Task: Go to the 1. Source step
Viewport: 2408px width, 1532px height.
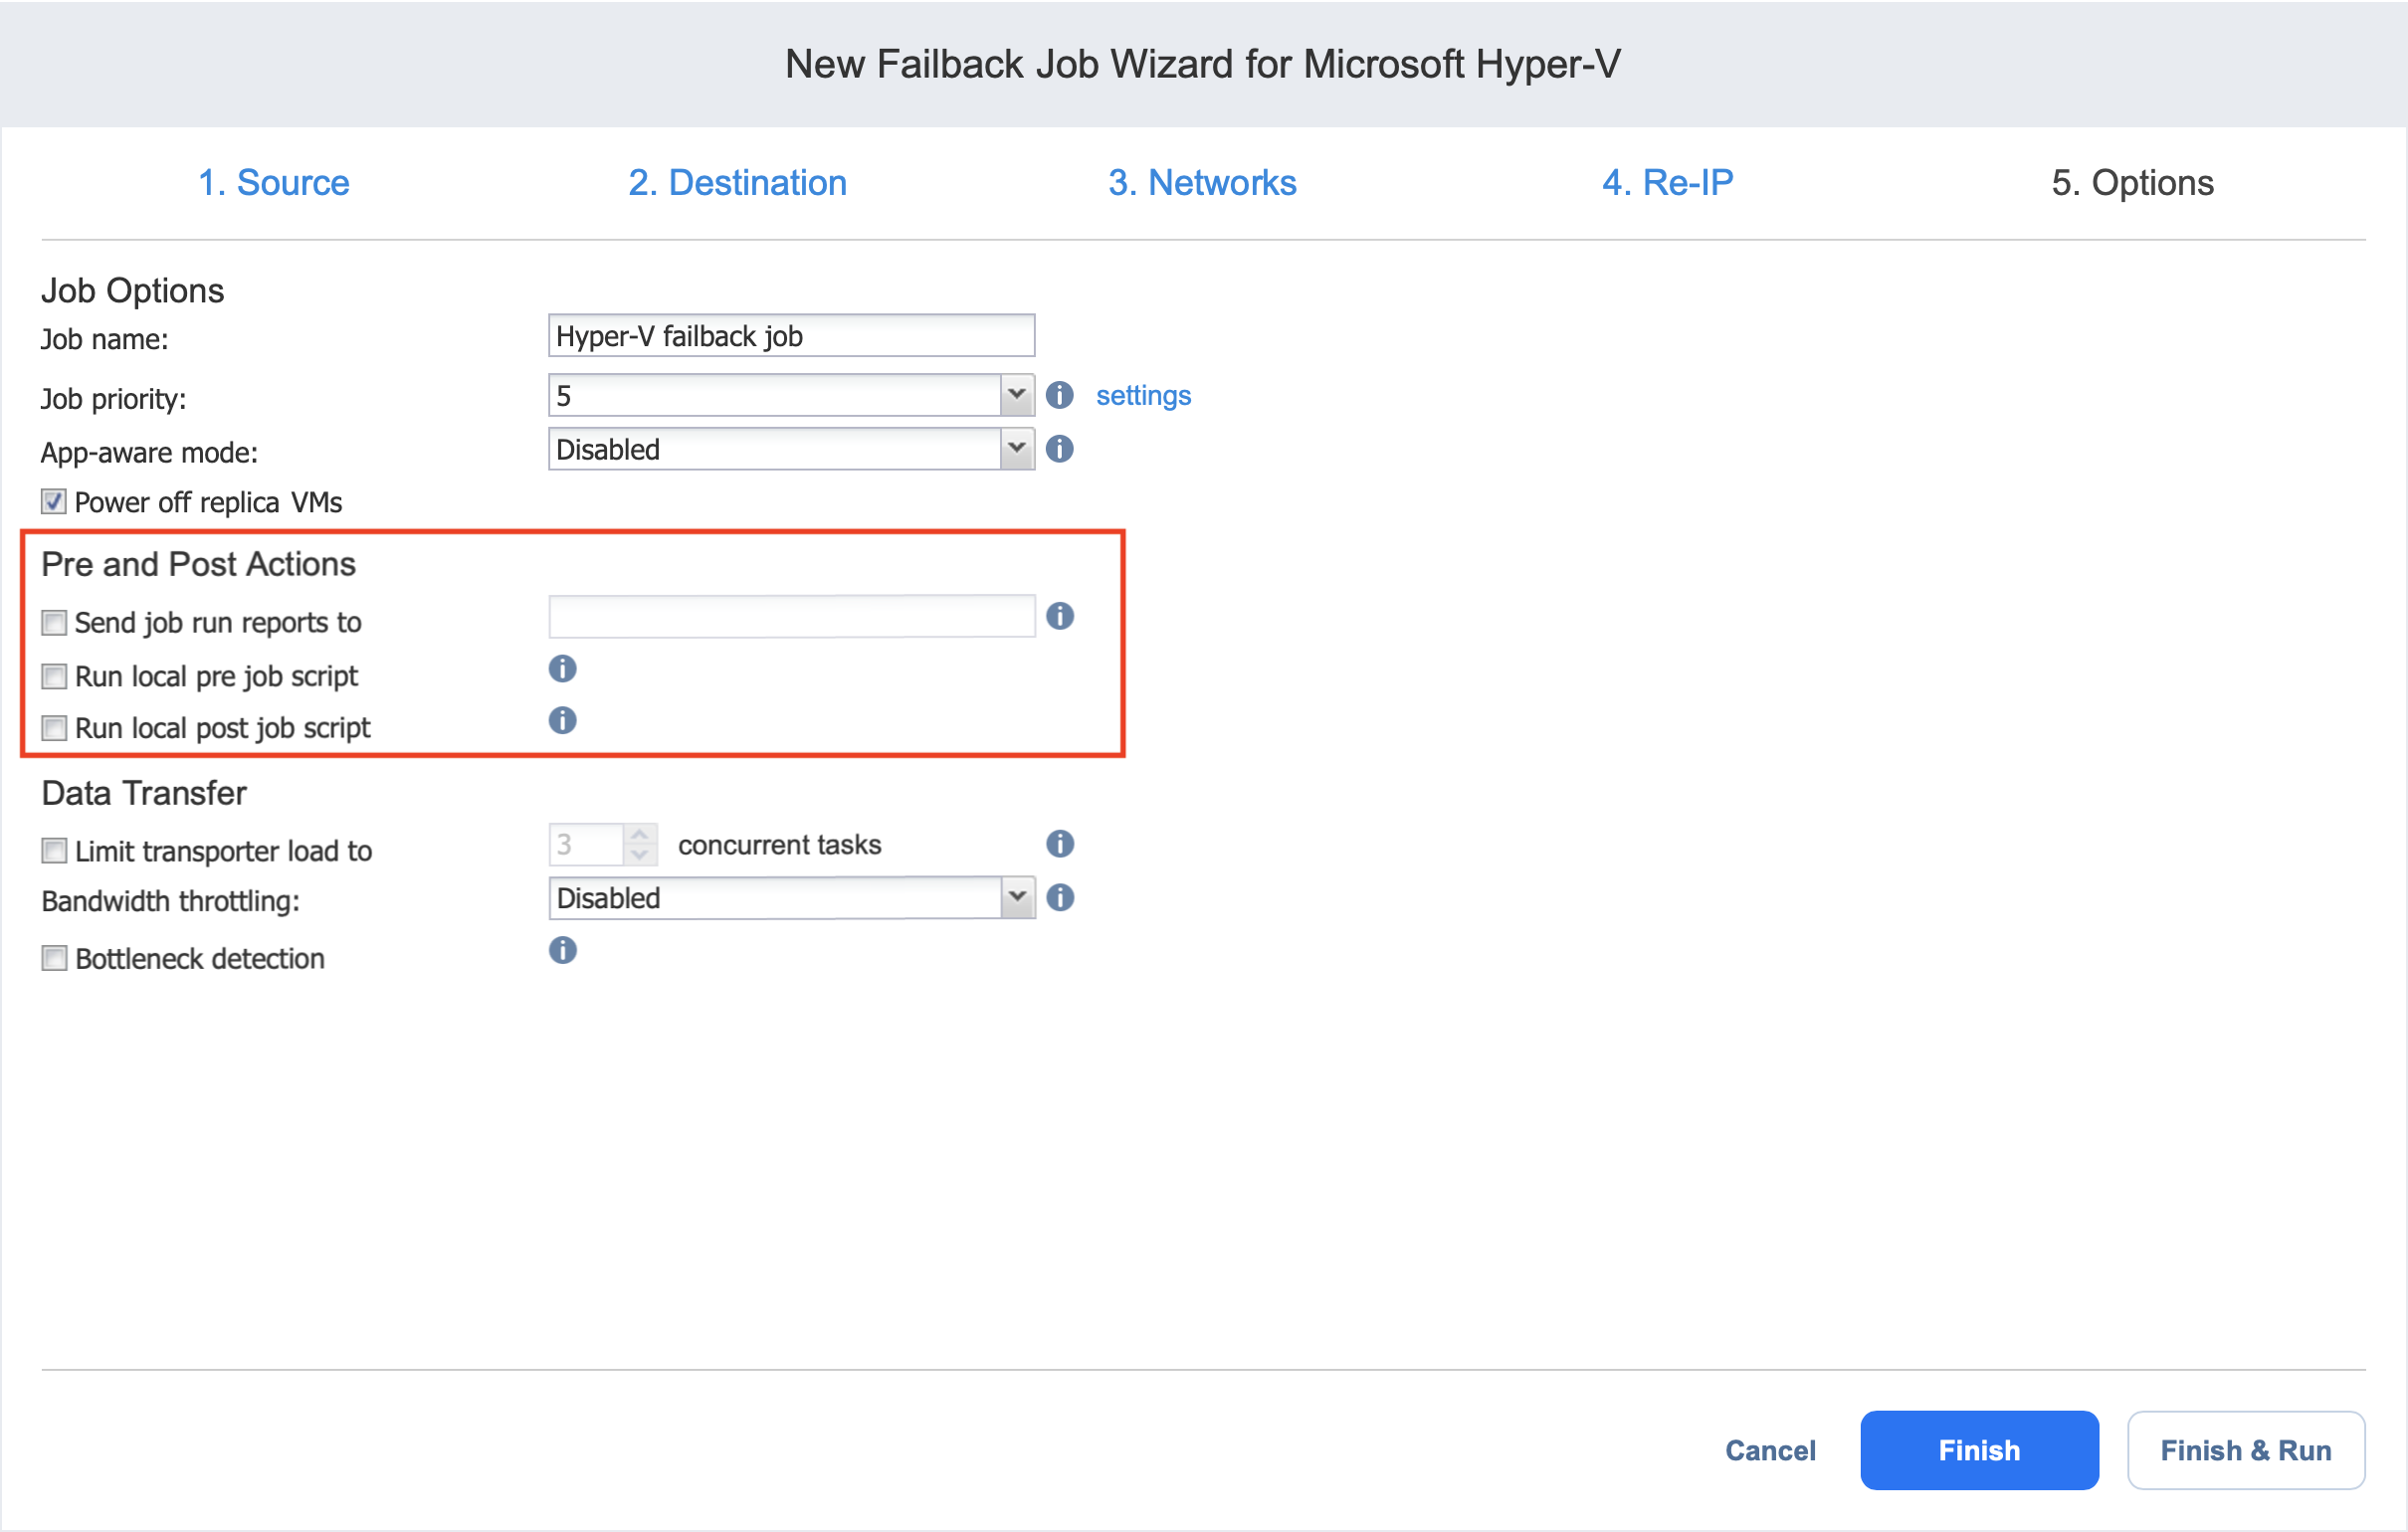Action: 273,183
